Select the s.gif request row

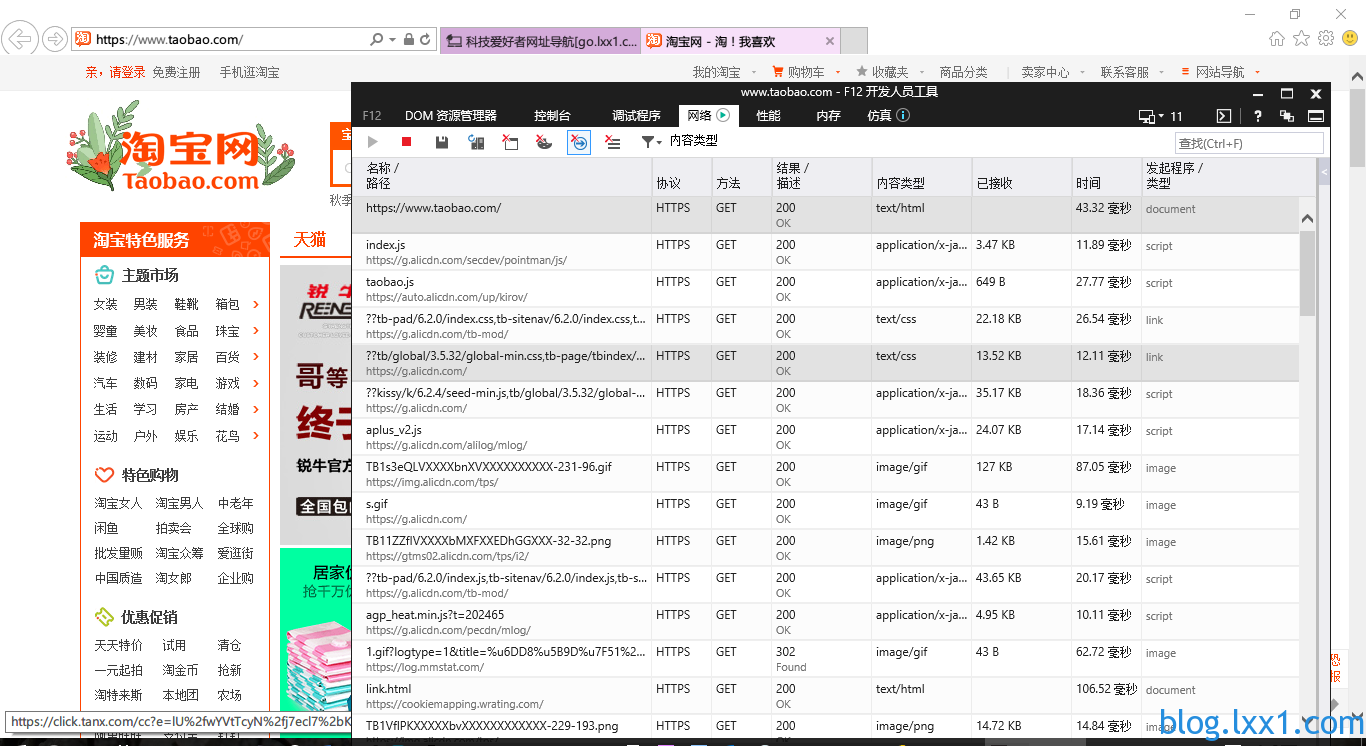[x=825, y=511]
